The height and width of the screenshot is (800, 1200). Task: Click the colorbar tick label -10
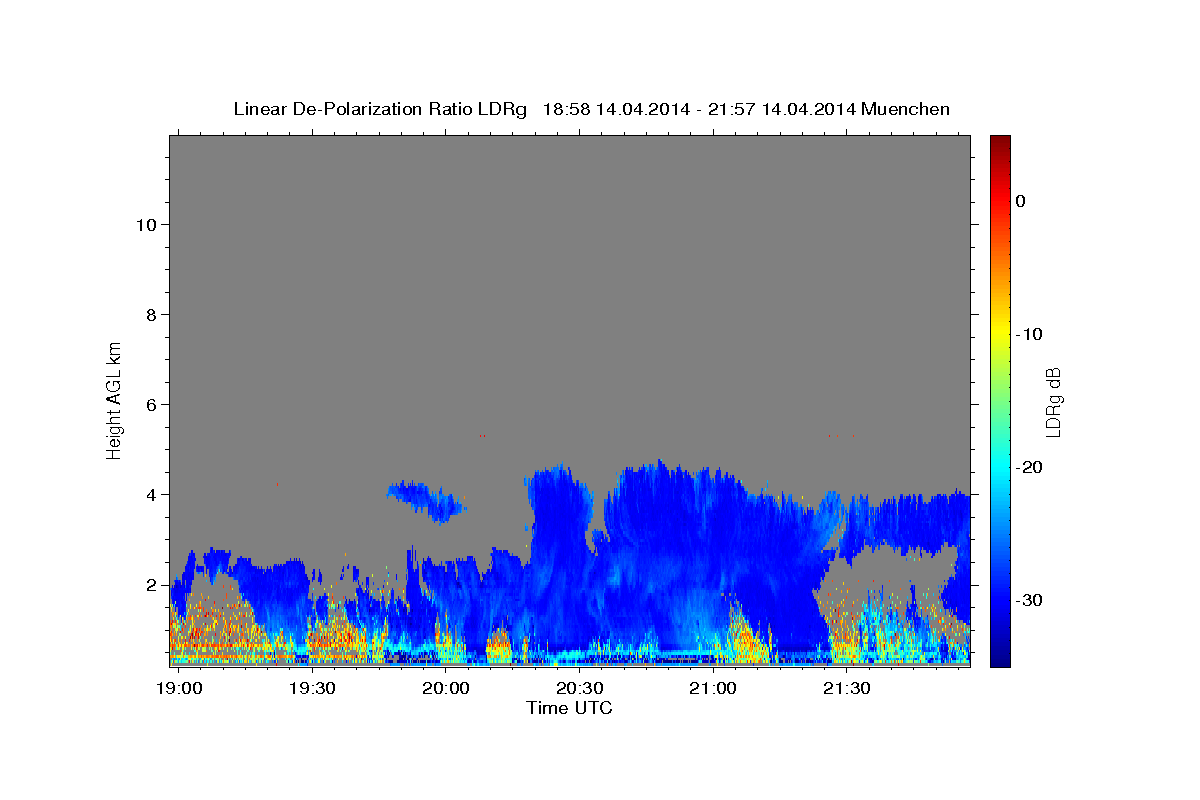[x=1029, y=334]
